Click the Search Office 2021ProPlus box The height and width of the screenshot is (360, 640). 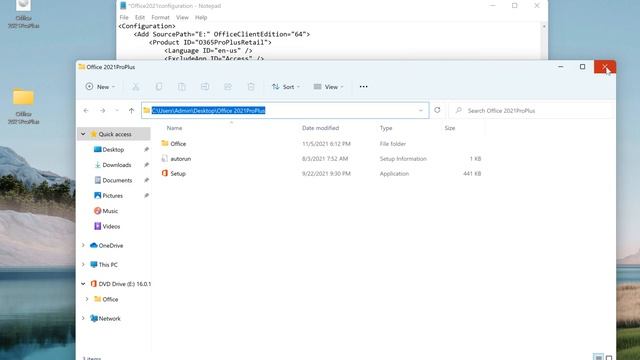(532, 111)
